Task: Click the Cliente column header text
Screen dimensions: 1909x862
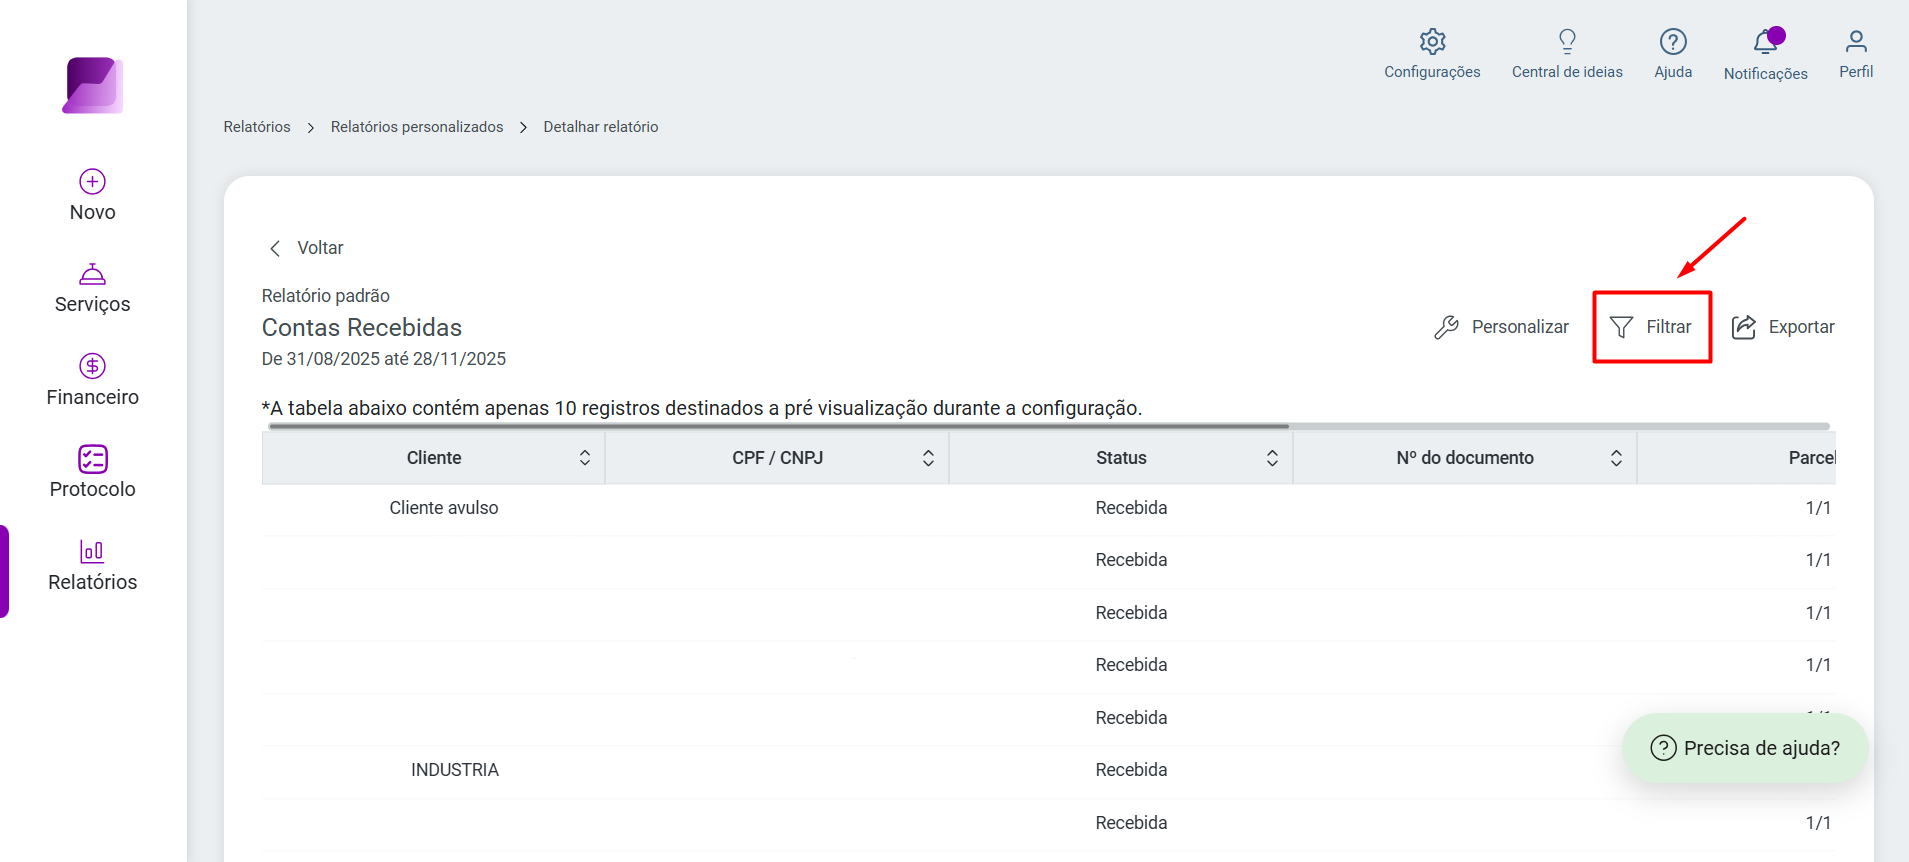Action: (x=434, y=458)
